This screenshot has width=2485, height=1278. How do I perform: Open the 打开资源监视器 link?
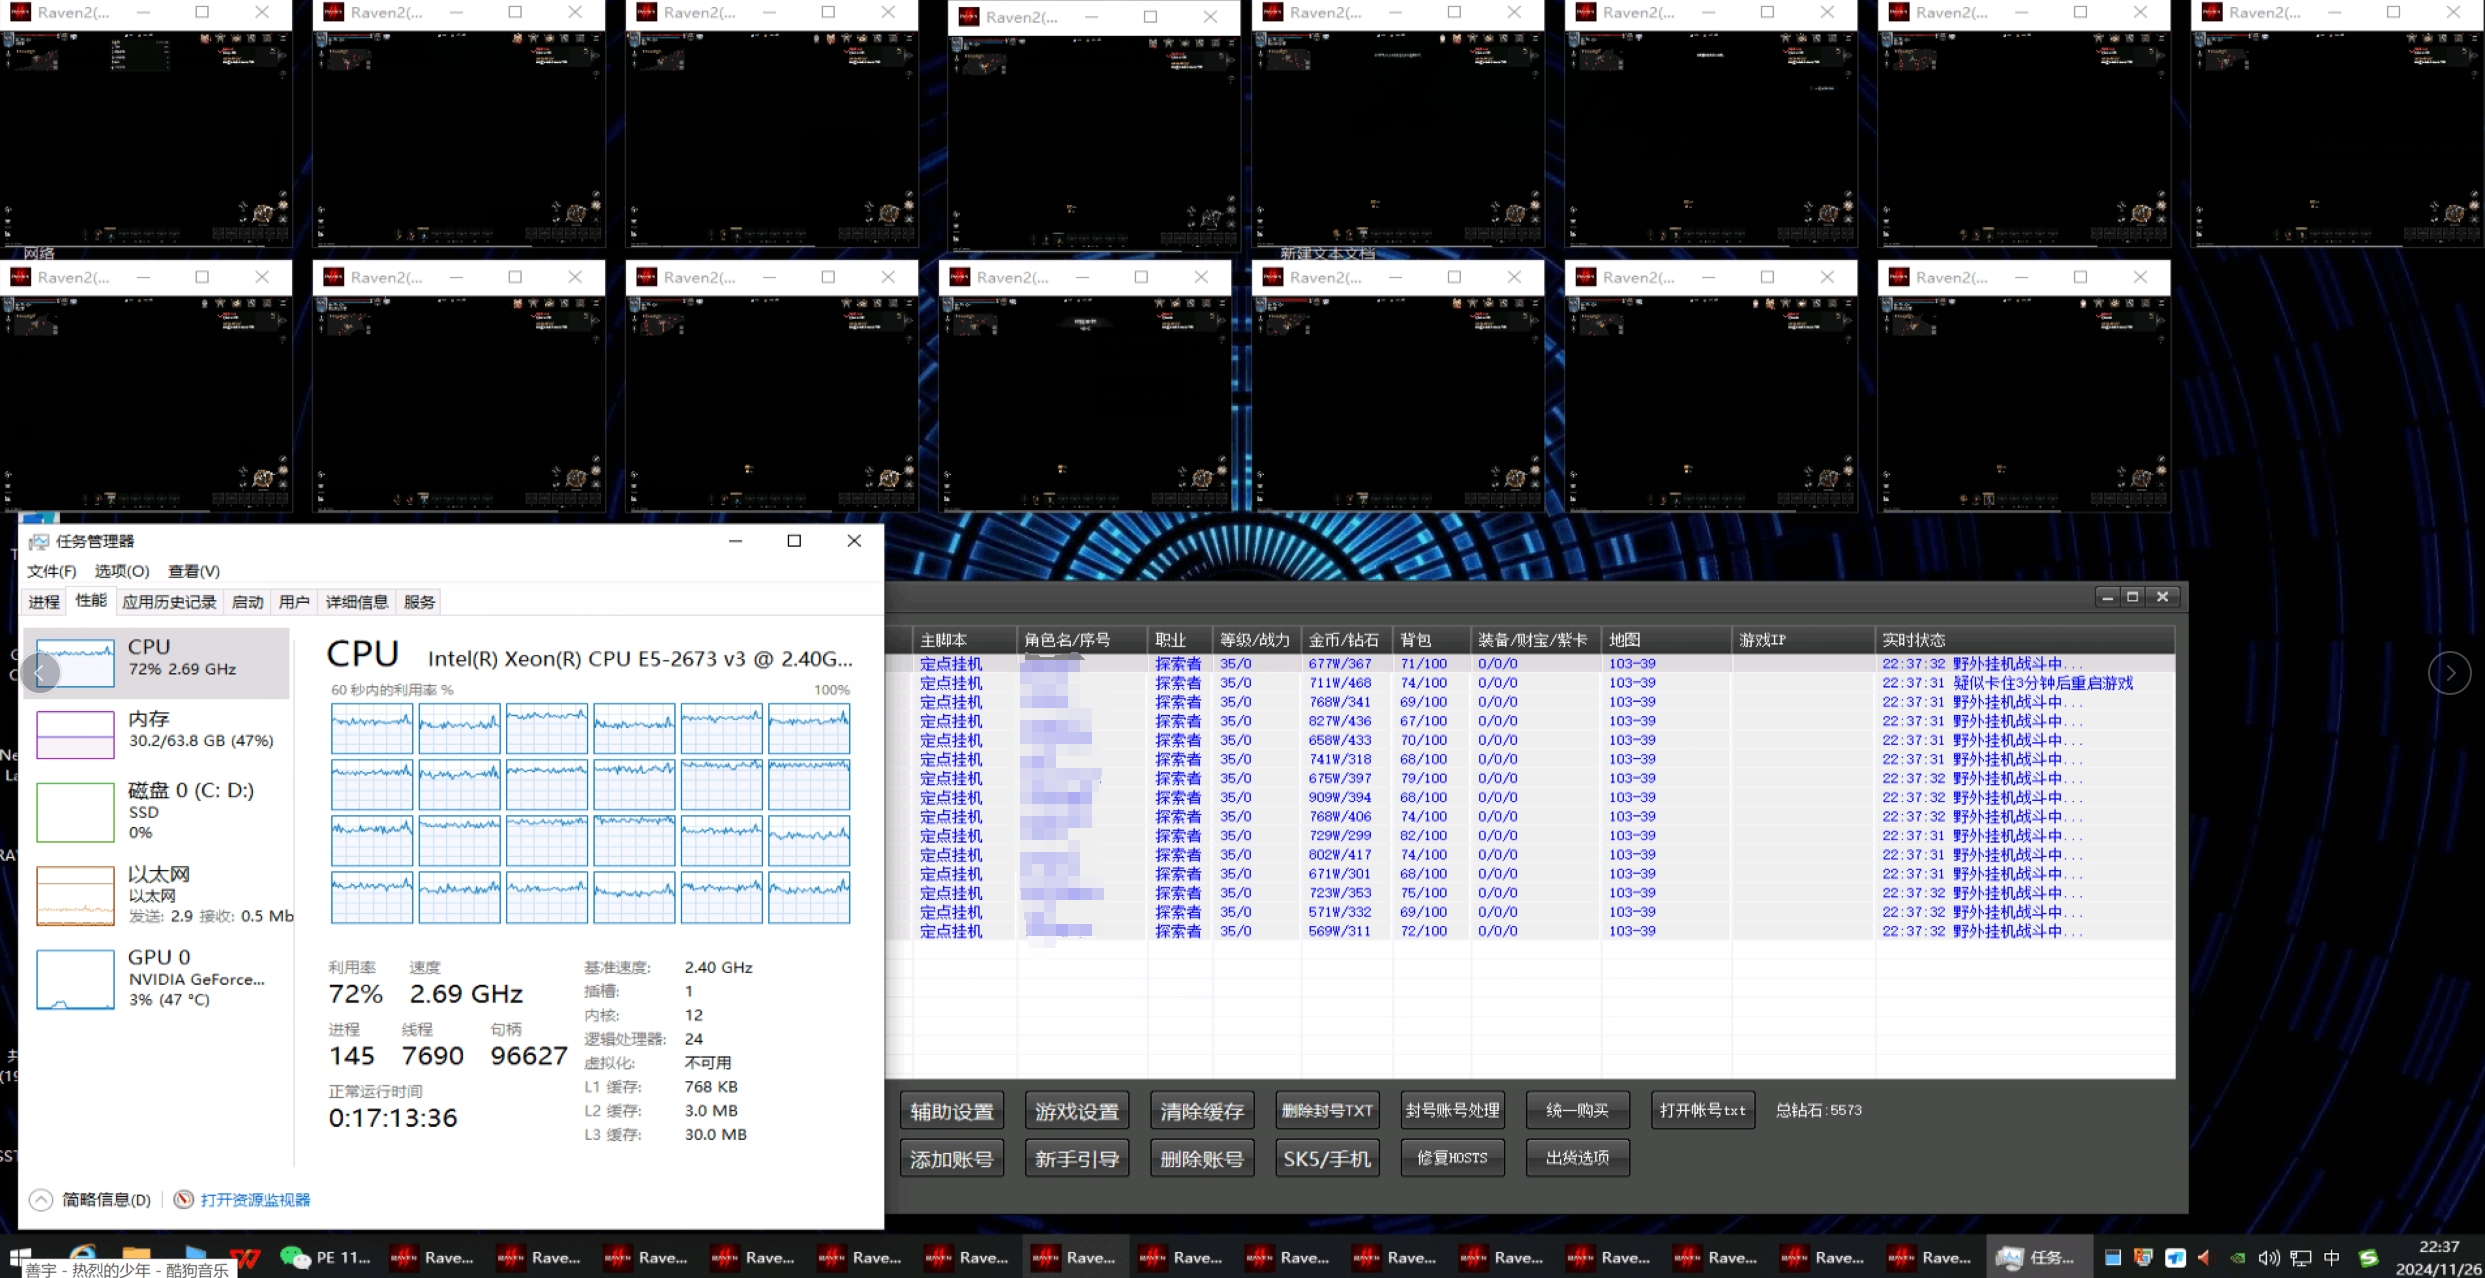point(255,1200)
